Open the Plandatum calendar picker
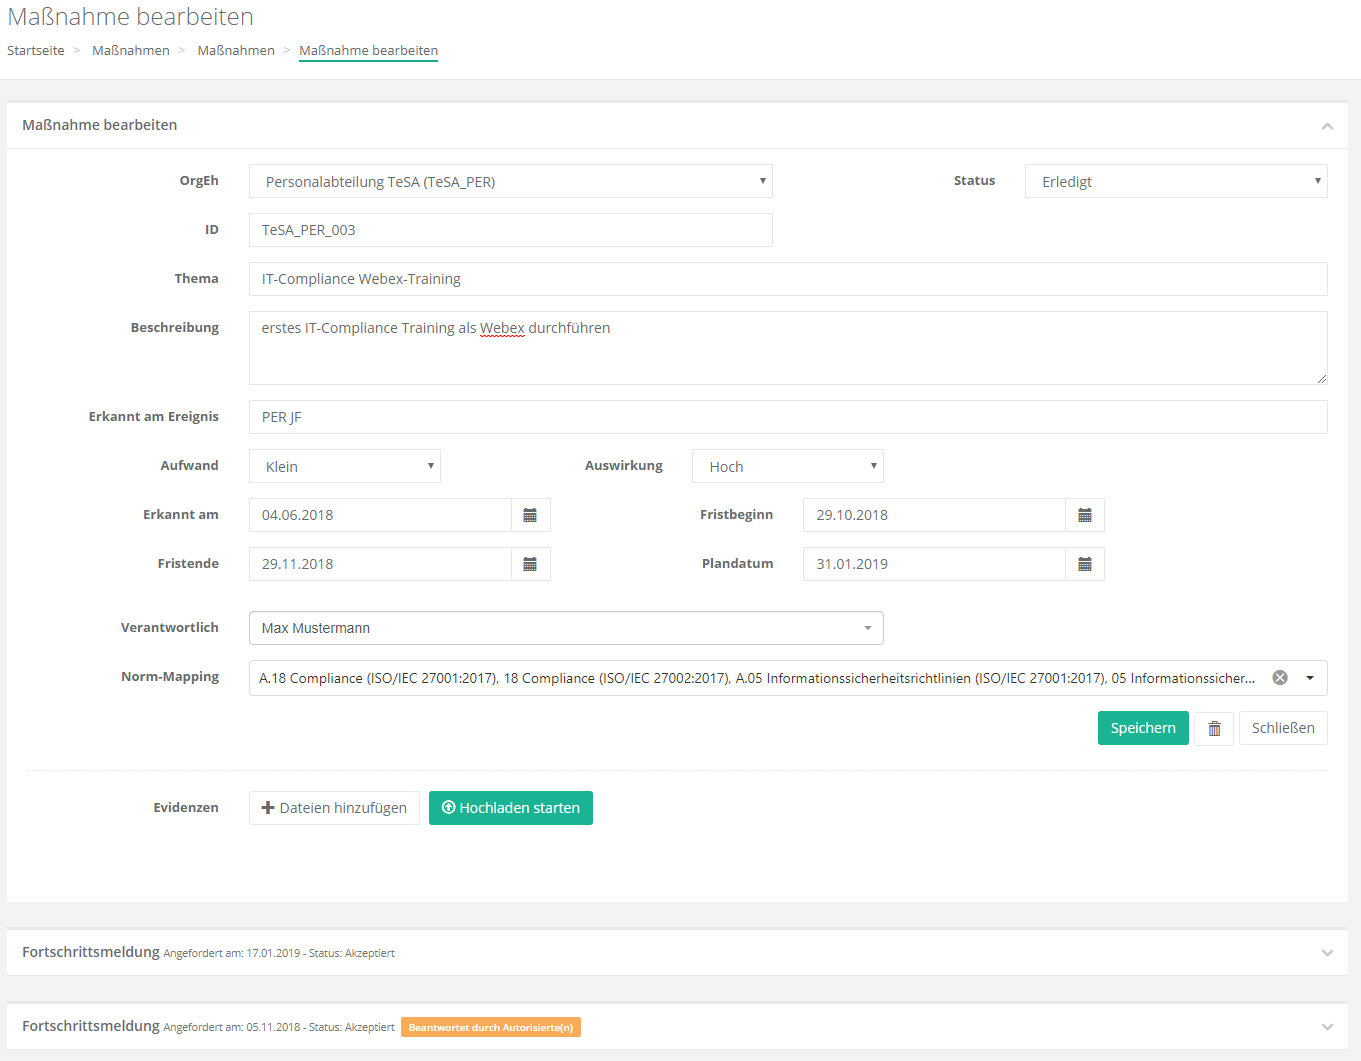 click(1084, 564)
